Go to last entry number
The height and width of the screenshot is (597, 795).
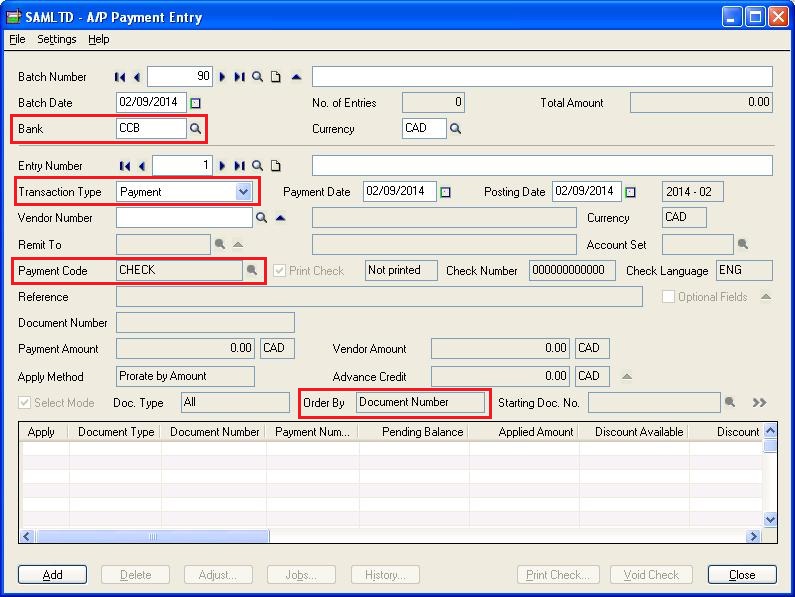(x=239, y=166)
